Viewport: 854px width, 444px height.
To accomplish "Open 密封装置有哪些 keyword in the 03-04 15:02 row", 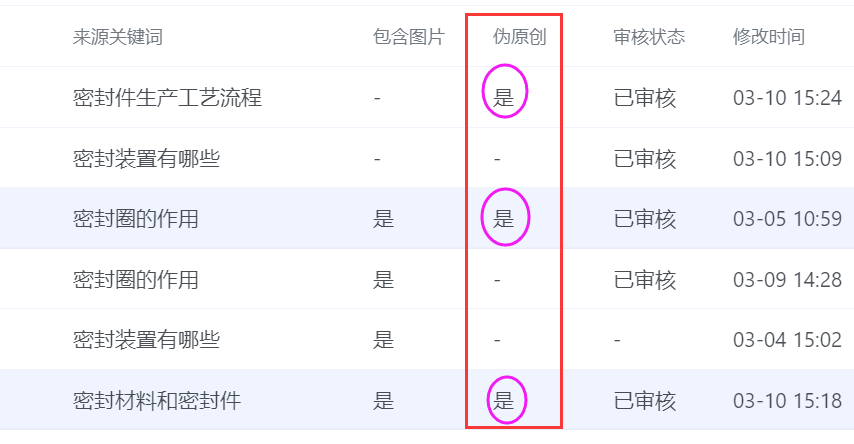I will pyautogui.click(x=146, y=341).
